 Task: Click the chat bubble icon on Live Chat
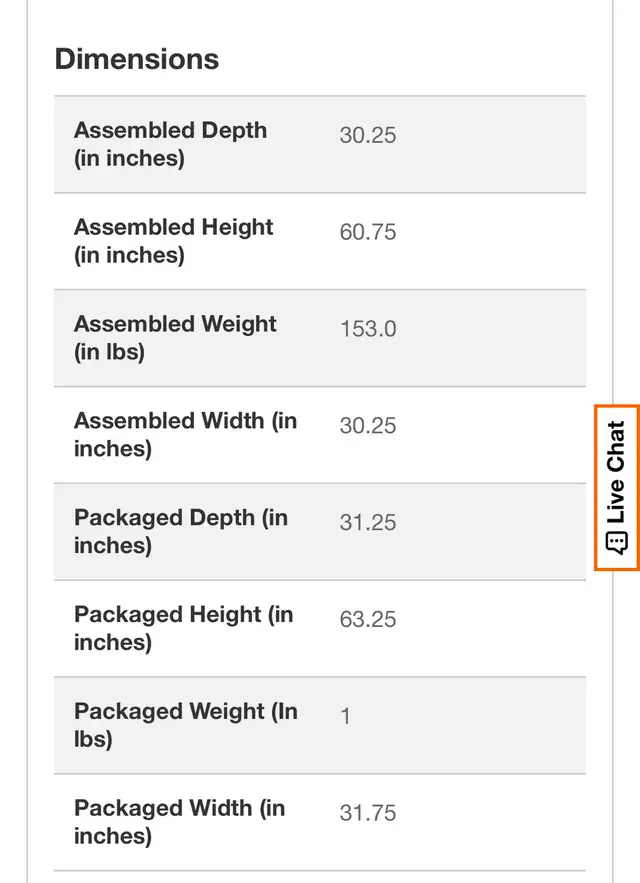point(616,543)
